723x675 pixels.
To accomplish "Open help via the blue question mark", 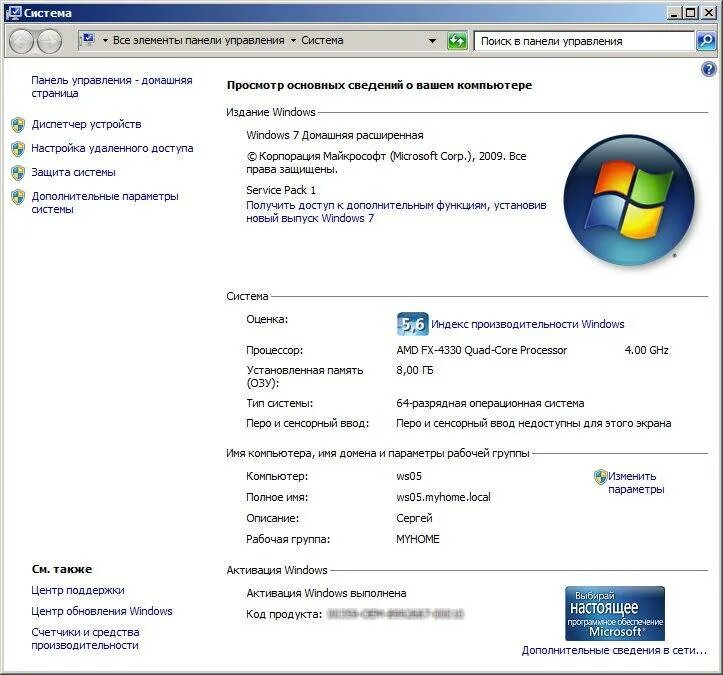I will pyautogui.click(x=708, y=70).
